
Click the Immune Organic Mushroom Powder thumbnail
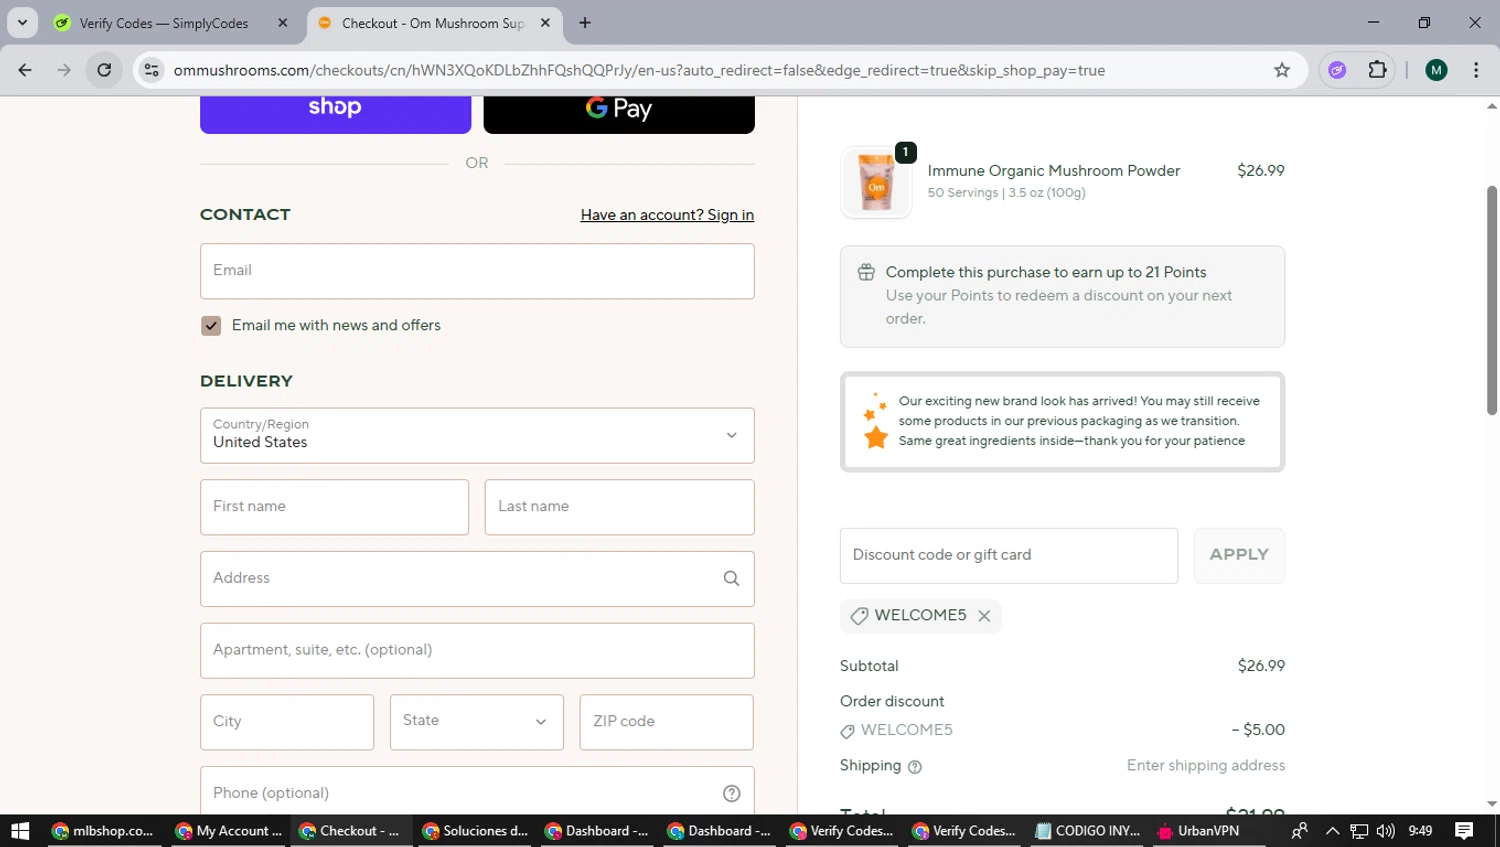(876, 183)
